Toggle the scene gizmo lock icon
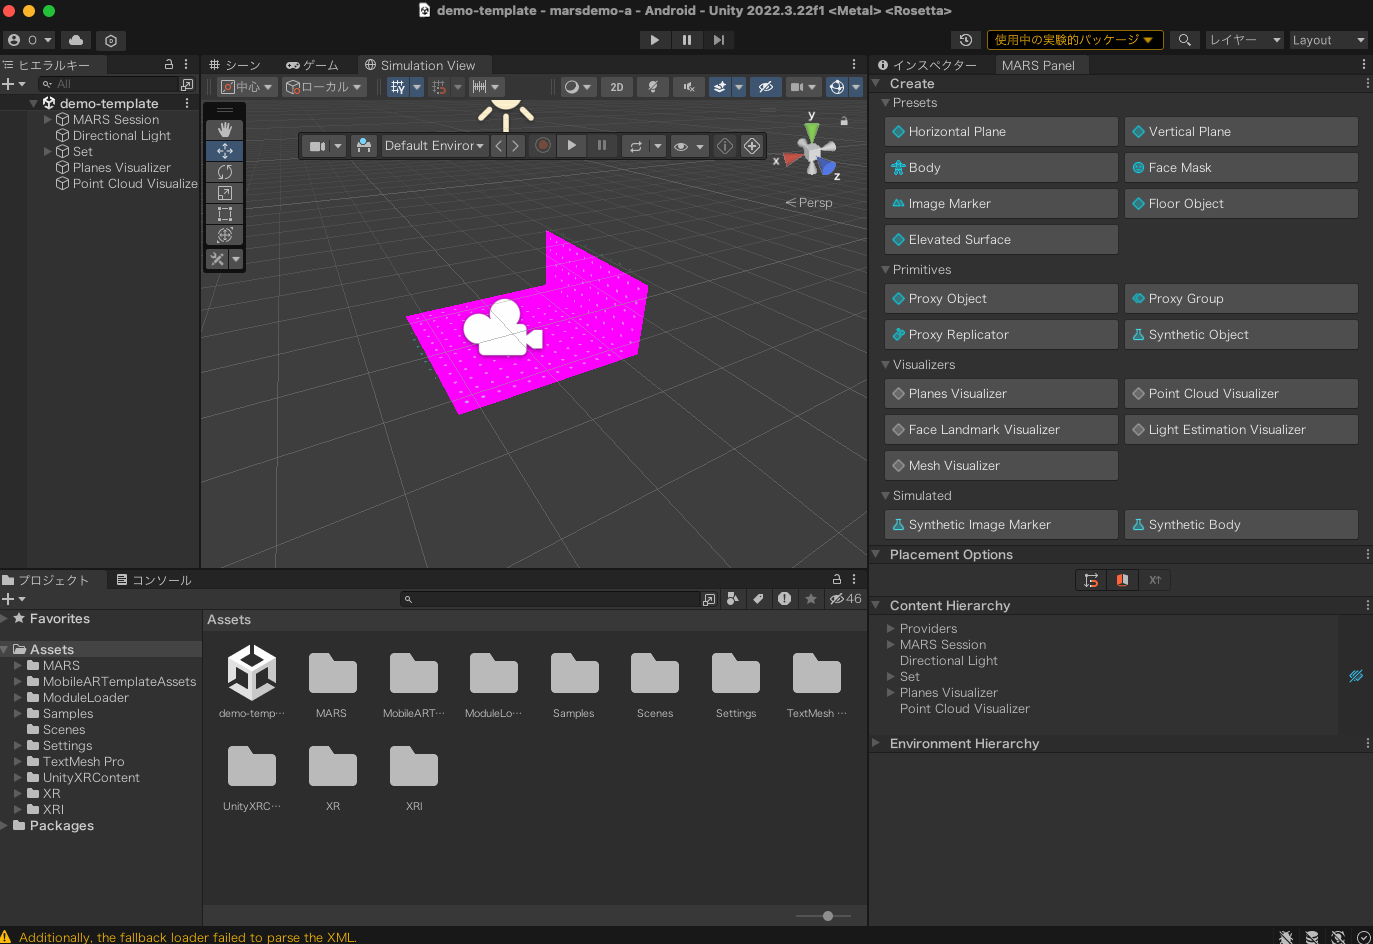1373x944 pixels. point(844,121)
